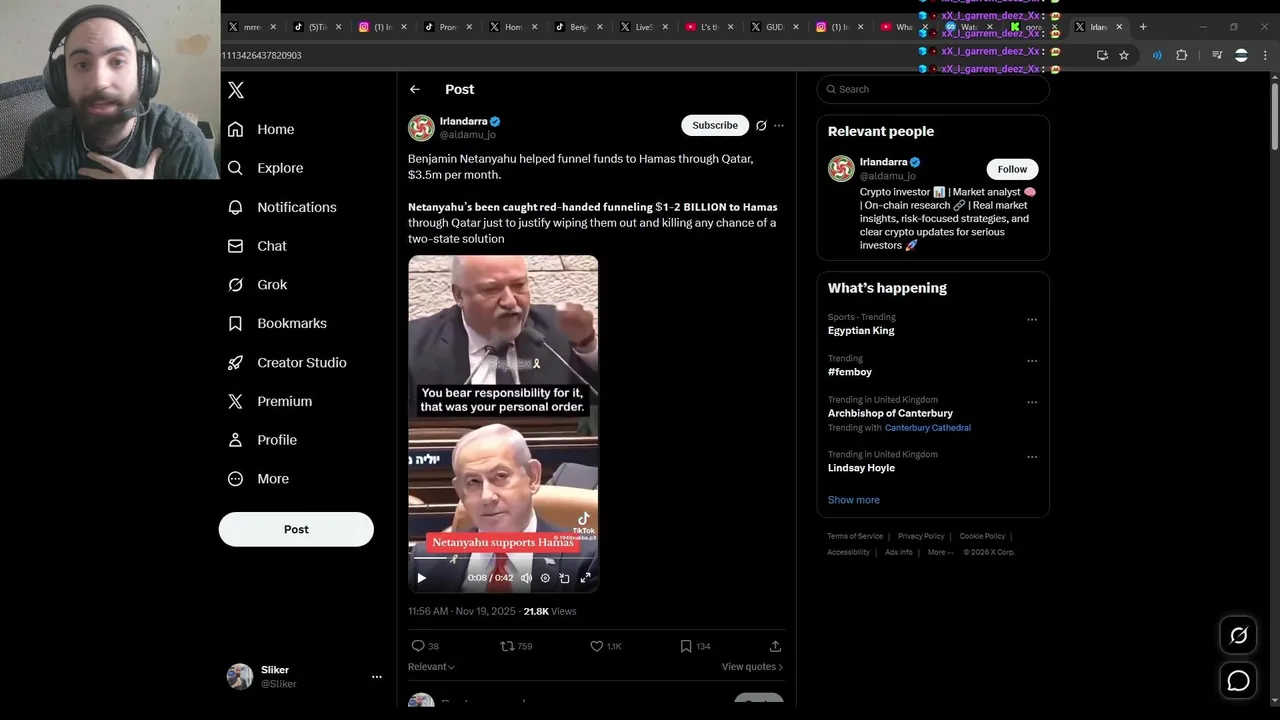Open View quotes
The width and height of the screenshot is (1280, 720).
pos(752,667)
